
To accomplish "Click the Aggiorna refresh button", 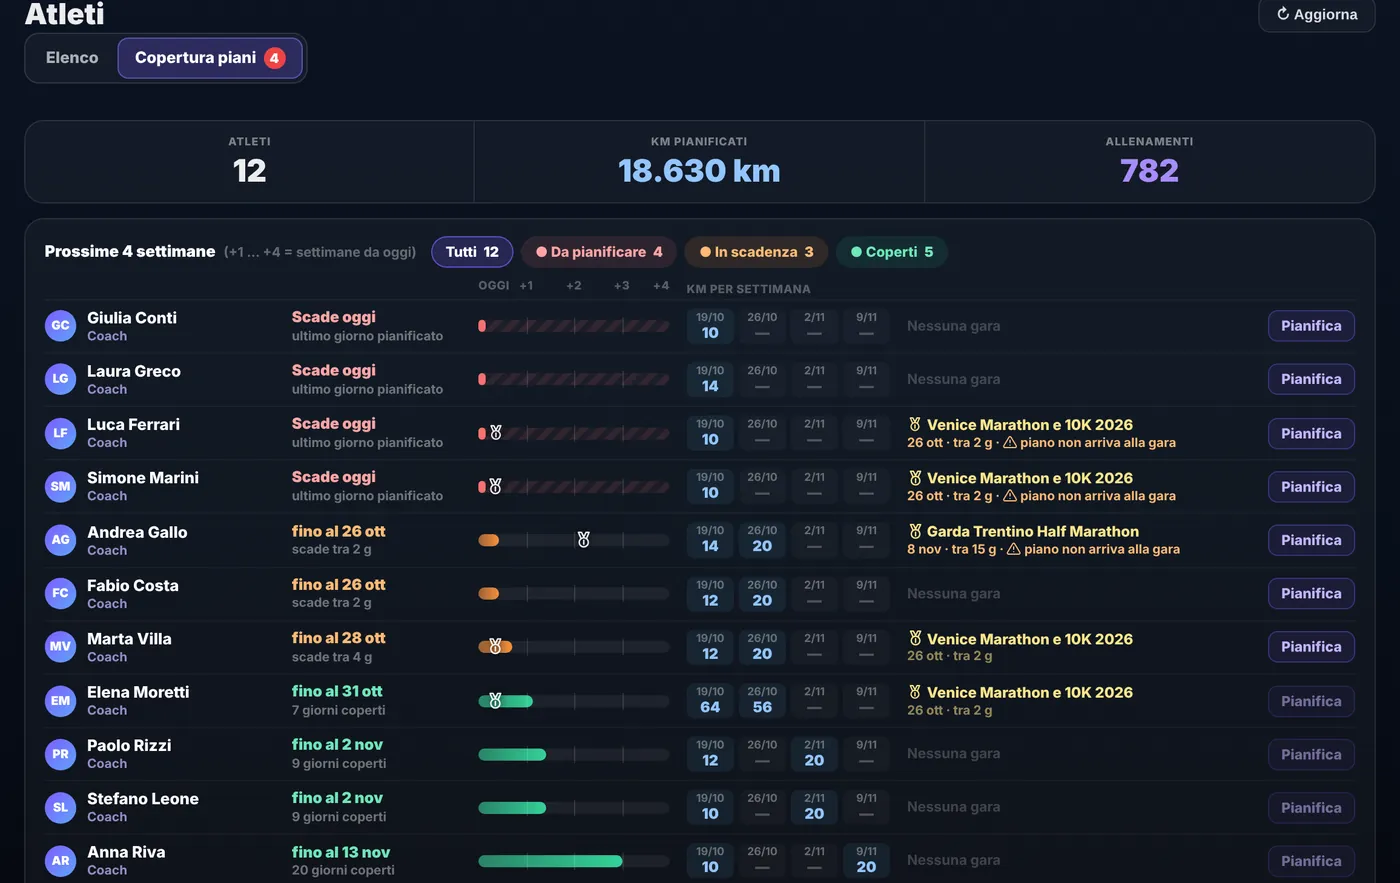I will tap(1316, 15).
